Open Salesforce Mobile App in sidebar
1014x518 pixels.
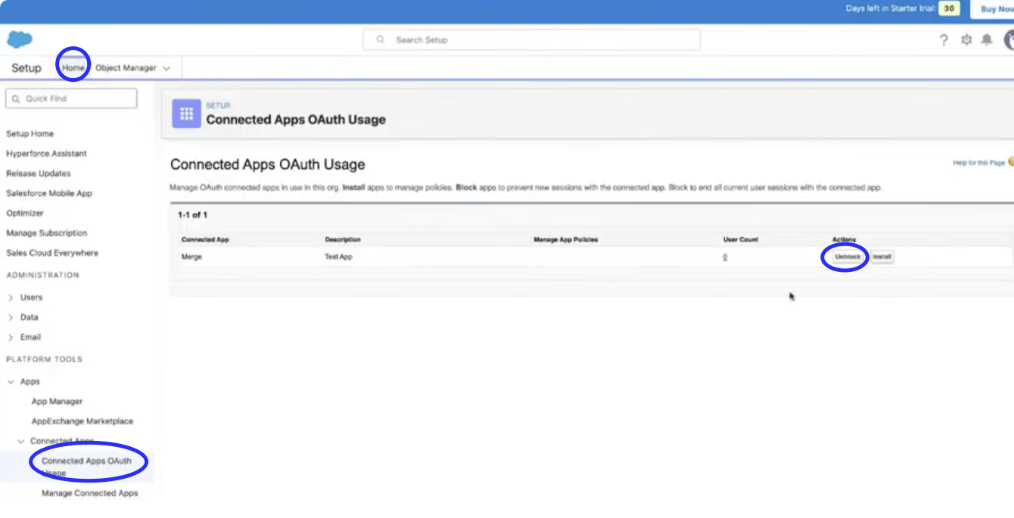point(49,193)
